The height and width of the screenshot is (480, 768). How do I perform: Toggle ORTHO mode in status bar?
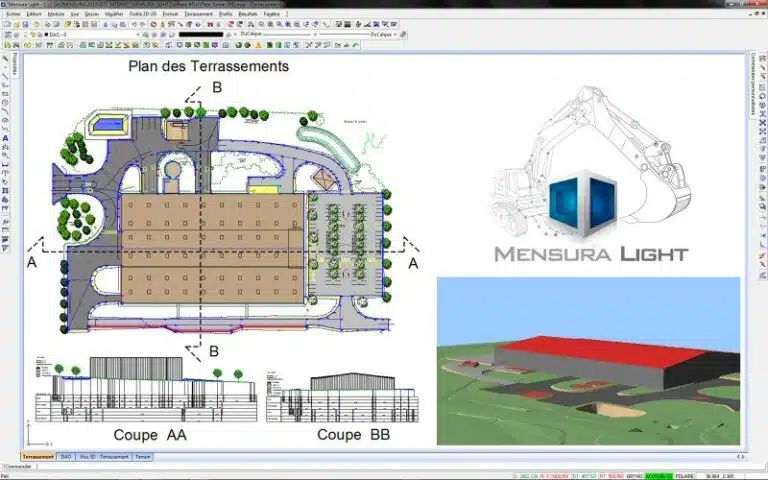634,474
